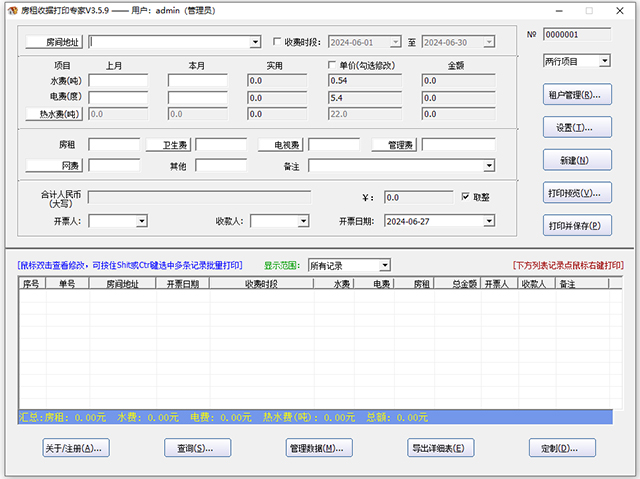Click 打印并保存(P) button
Screen dimensions: 640x479
coord(577,225)
